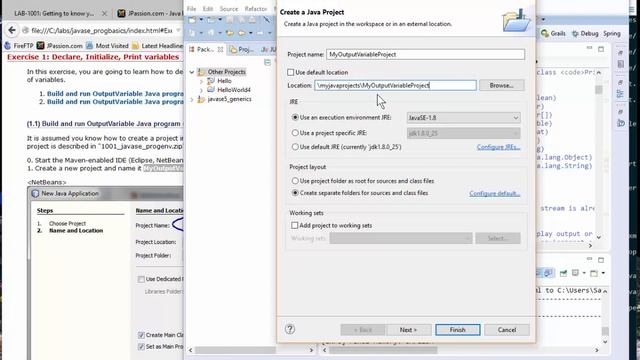Viewport: 640px width, 360px height.
Task: Open Eclipse Refactor menu
Action: pyautogui.click(x=256, y=9)
